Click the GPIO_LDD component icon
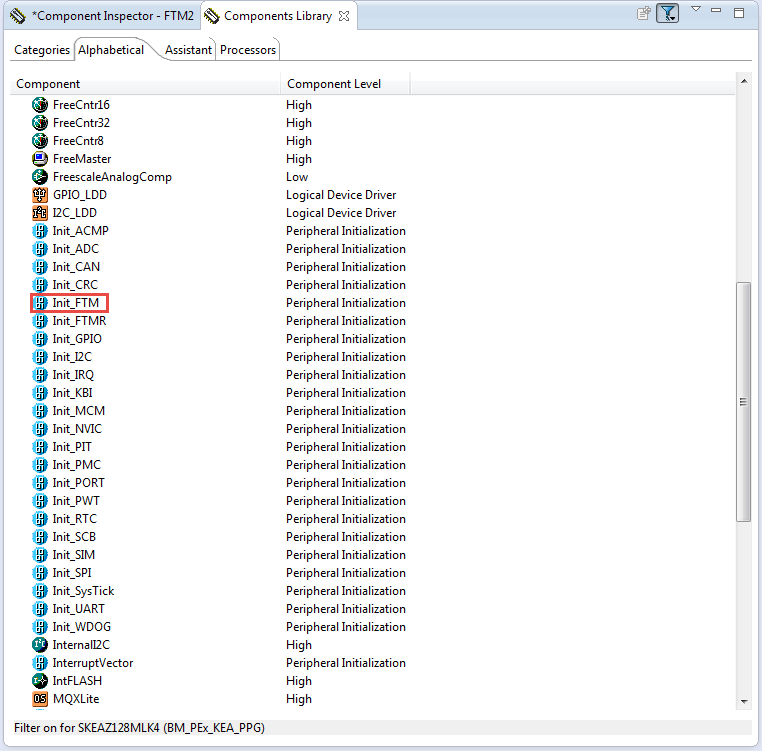 40,194
